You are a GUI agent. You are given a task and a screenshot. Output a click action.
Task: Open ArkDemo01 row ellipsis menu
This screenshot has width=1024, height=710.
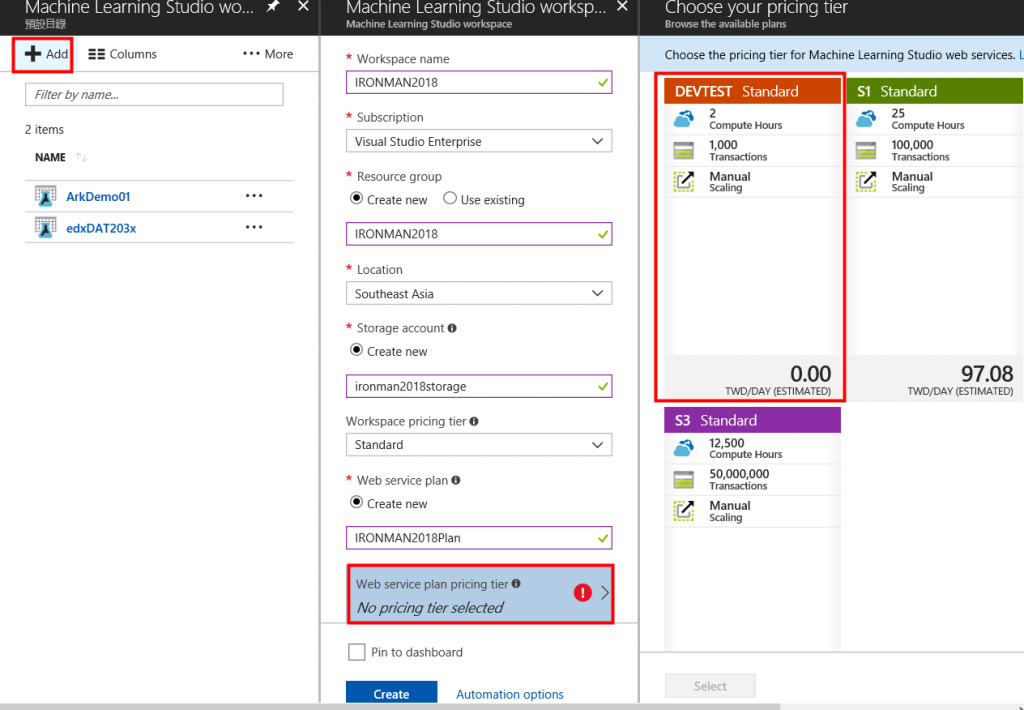[x=254, y=196]
